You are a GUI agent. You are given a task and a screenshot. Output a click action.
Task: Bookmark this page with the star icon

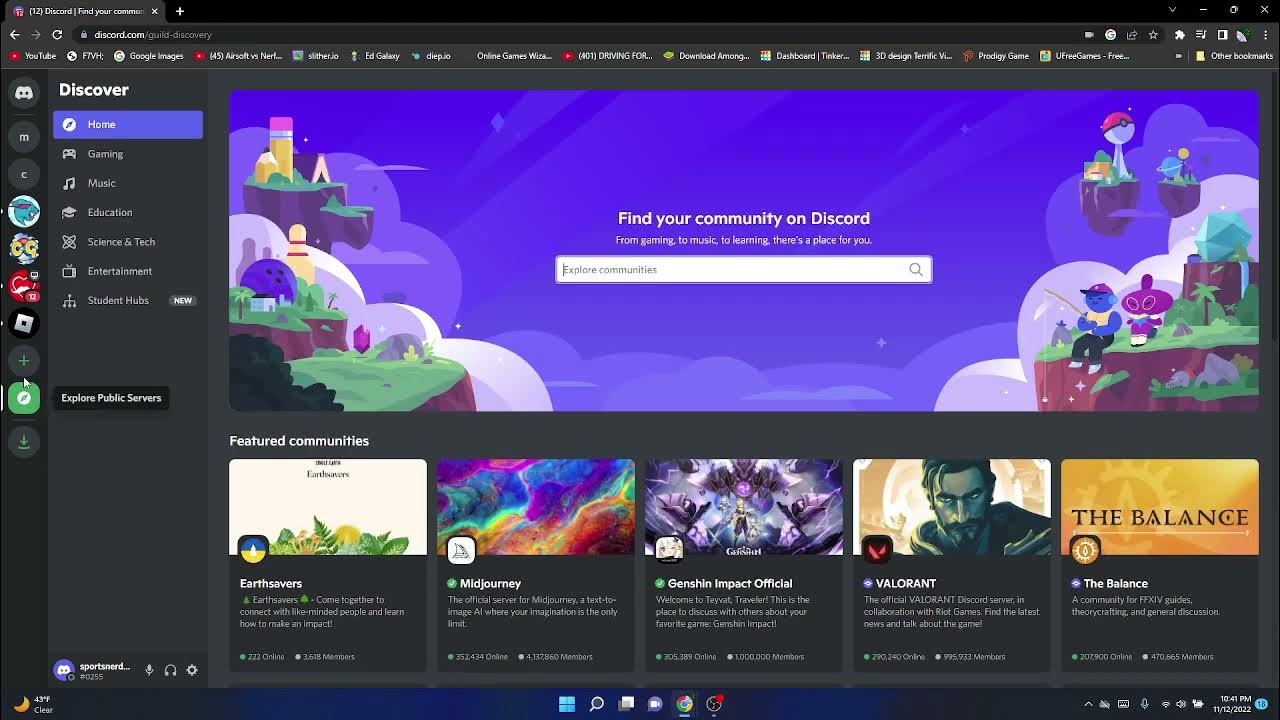tap(1153, 34)
